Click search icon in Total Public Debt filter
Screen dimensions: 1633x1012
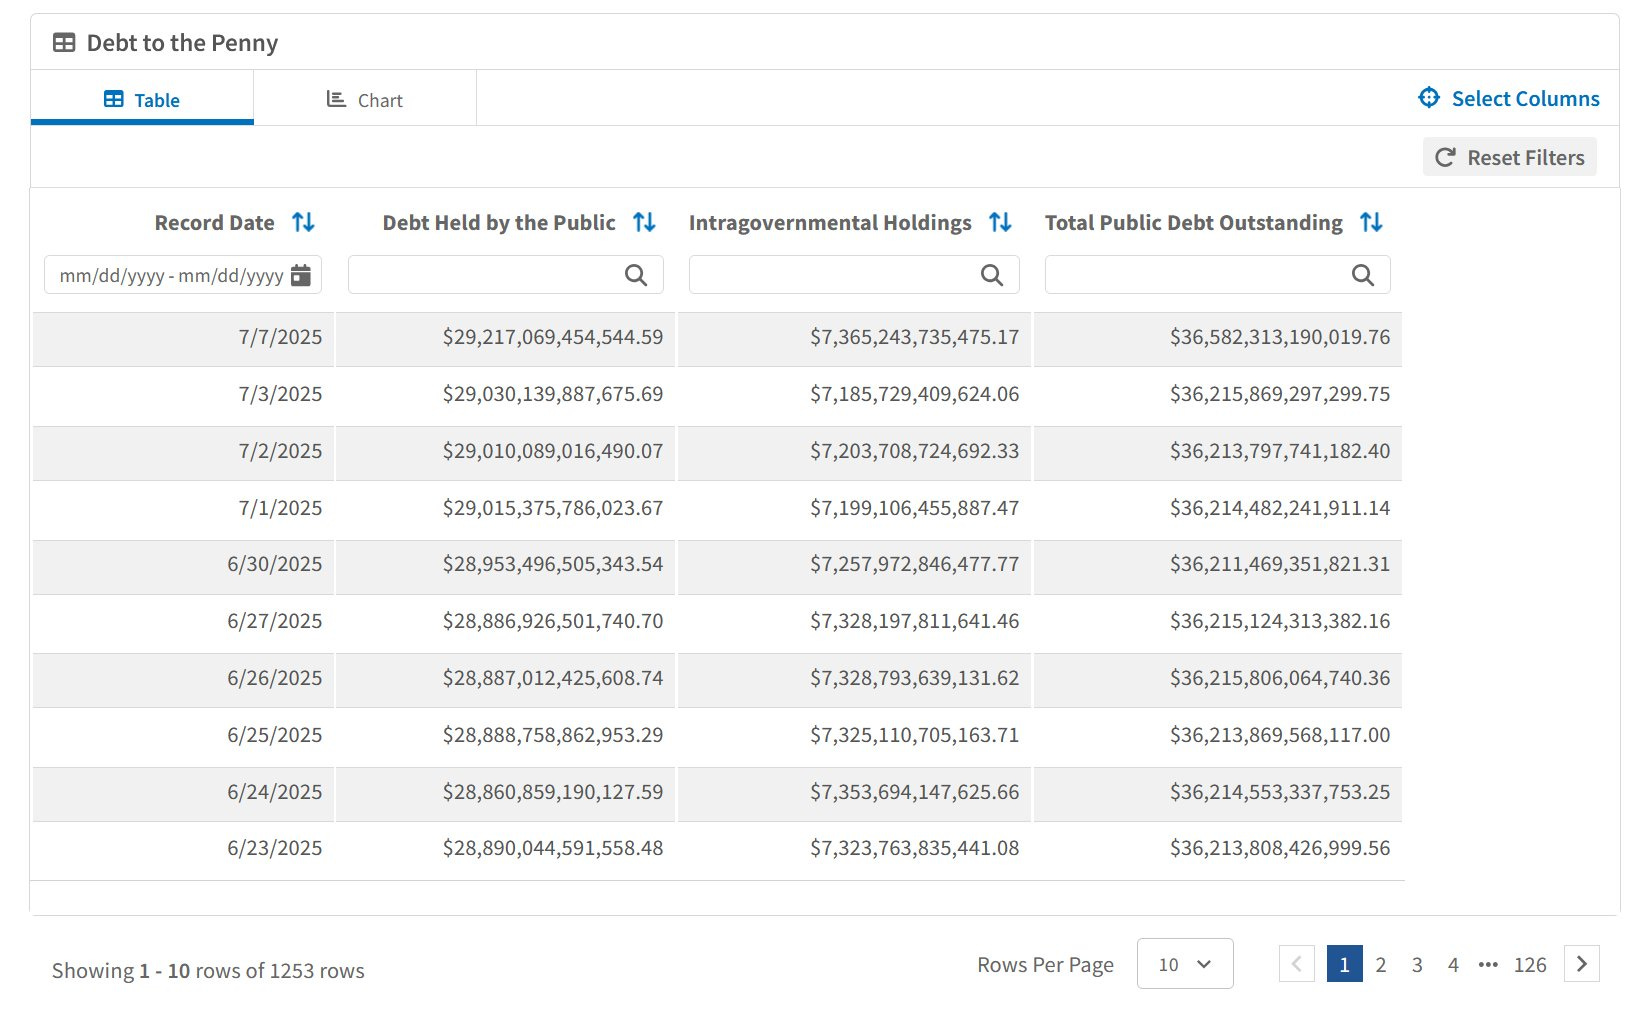pyautogui.click(x=1362, y=275)
